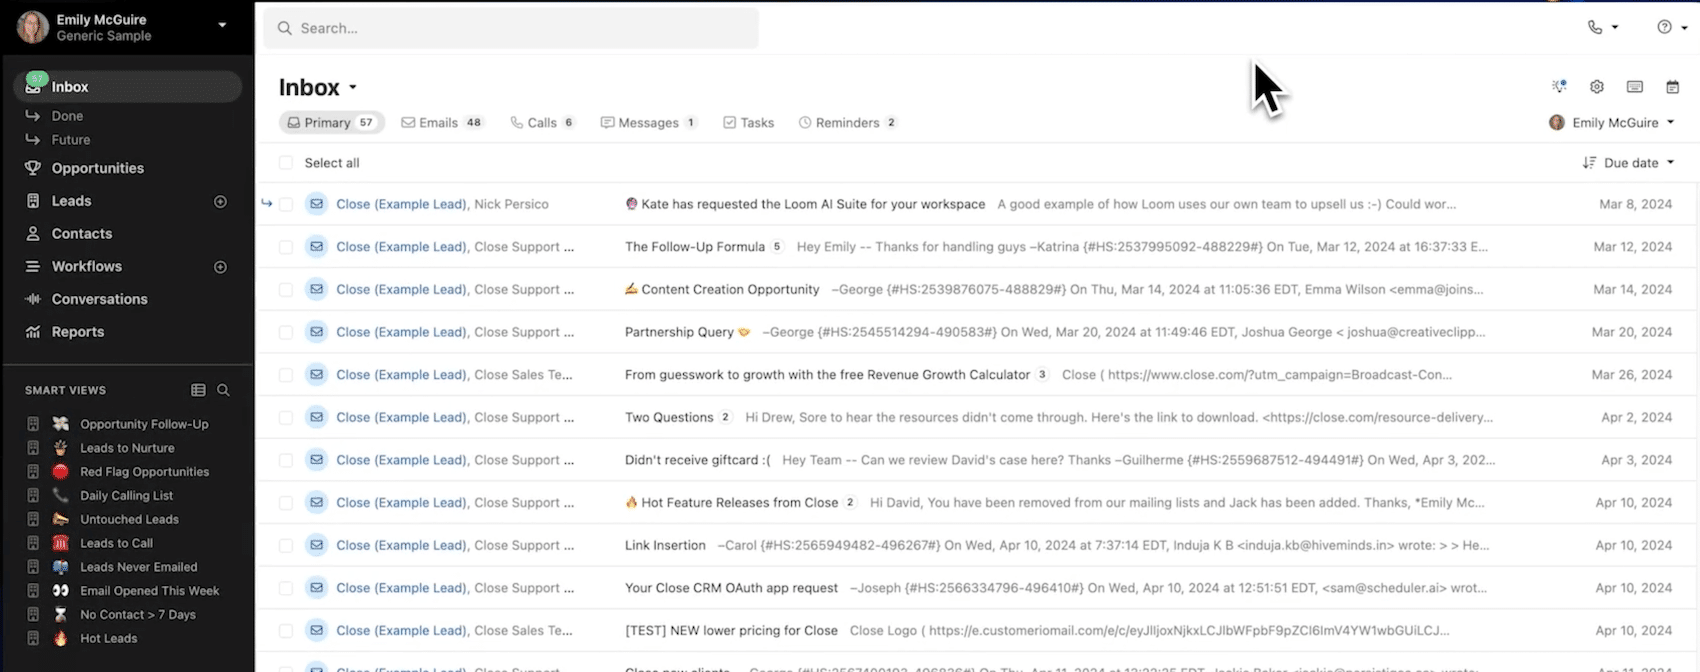
Task: Click the phone call icon in top bar
Action: coord(1595,27)
